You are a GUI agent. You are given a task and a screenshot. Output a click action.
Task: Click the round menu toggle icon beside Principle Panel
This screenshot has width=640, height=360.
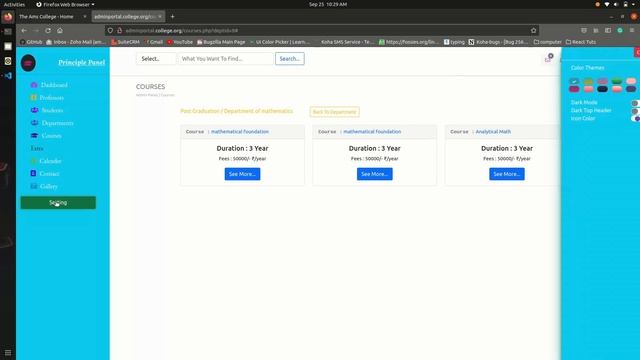pyautogui.click(x=28, y=63)
